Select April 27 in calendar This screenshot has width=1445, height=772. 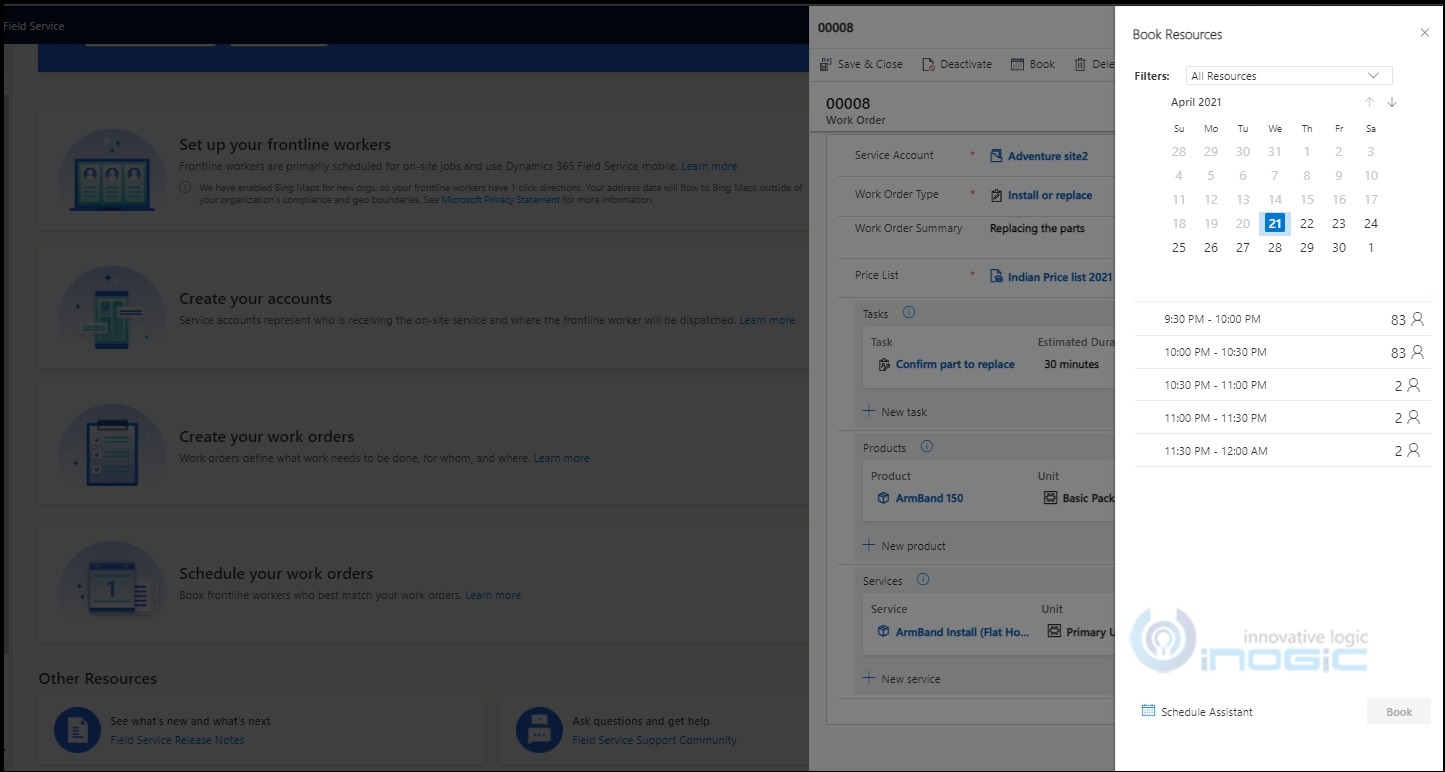1243,247
